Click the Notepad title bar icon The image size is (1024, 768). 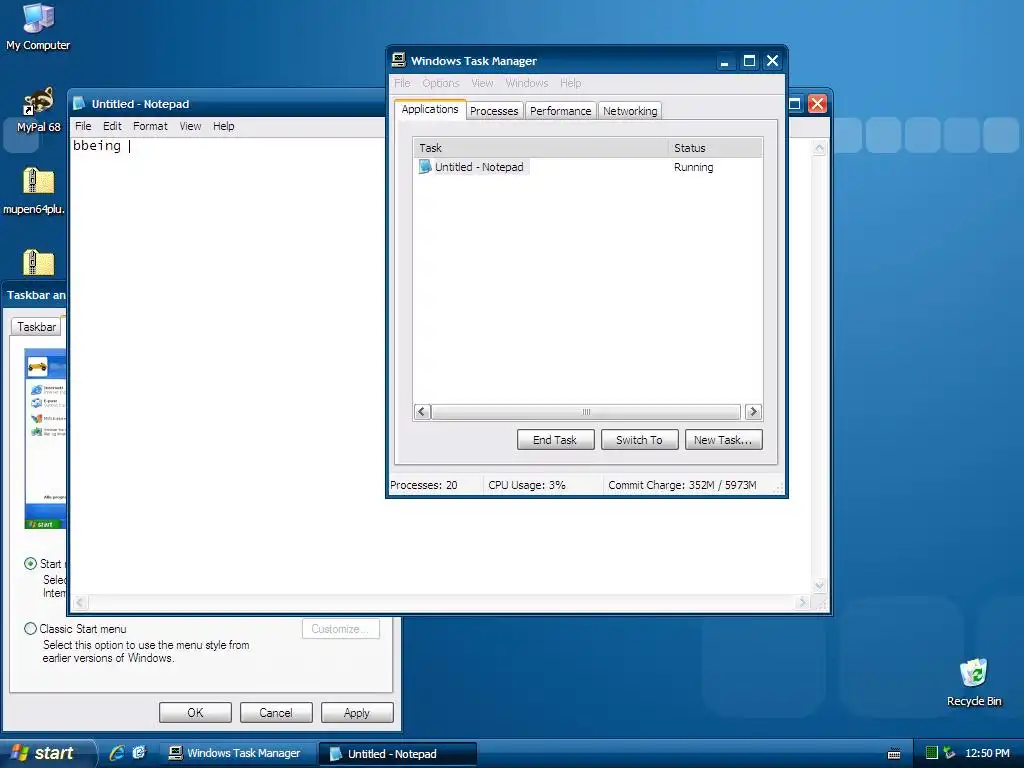tap(79, 103)
